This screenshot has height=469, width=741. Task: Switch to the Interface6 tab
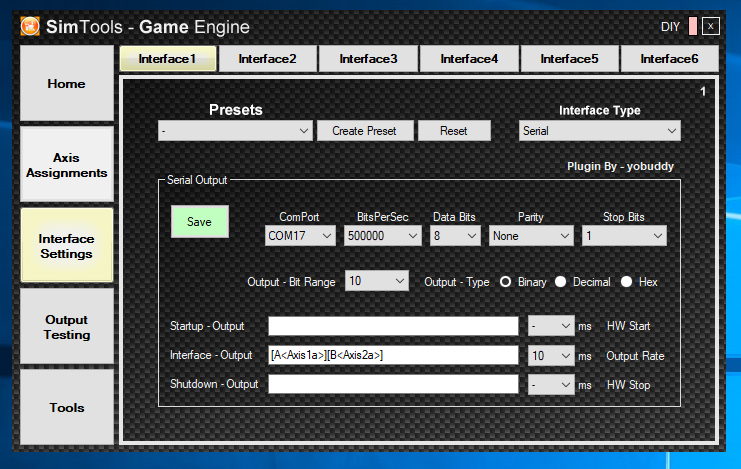point(670,59)
